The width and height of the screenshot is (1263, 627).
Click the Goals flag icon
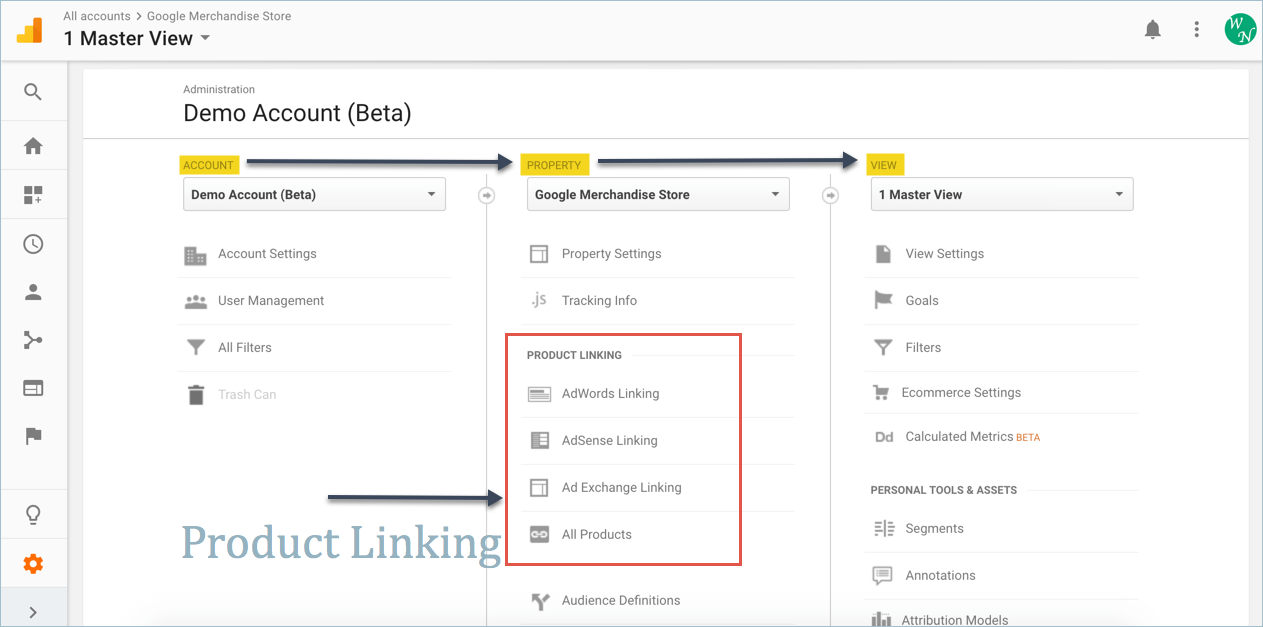[x=883, y=300]
